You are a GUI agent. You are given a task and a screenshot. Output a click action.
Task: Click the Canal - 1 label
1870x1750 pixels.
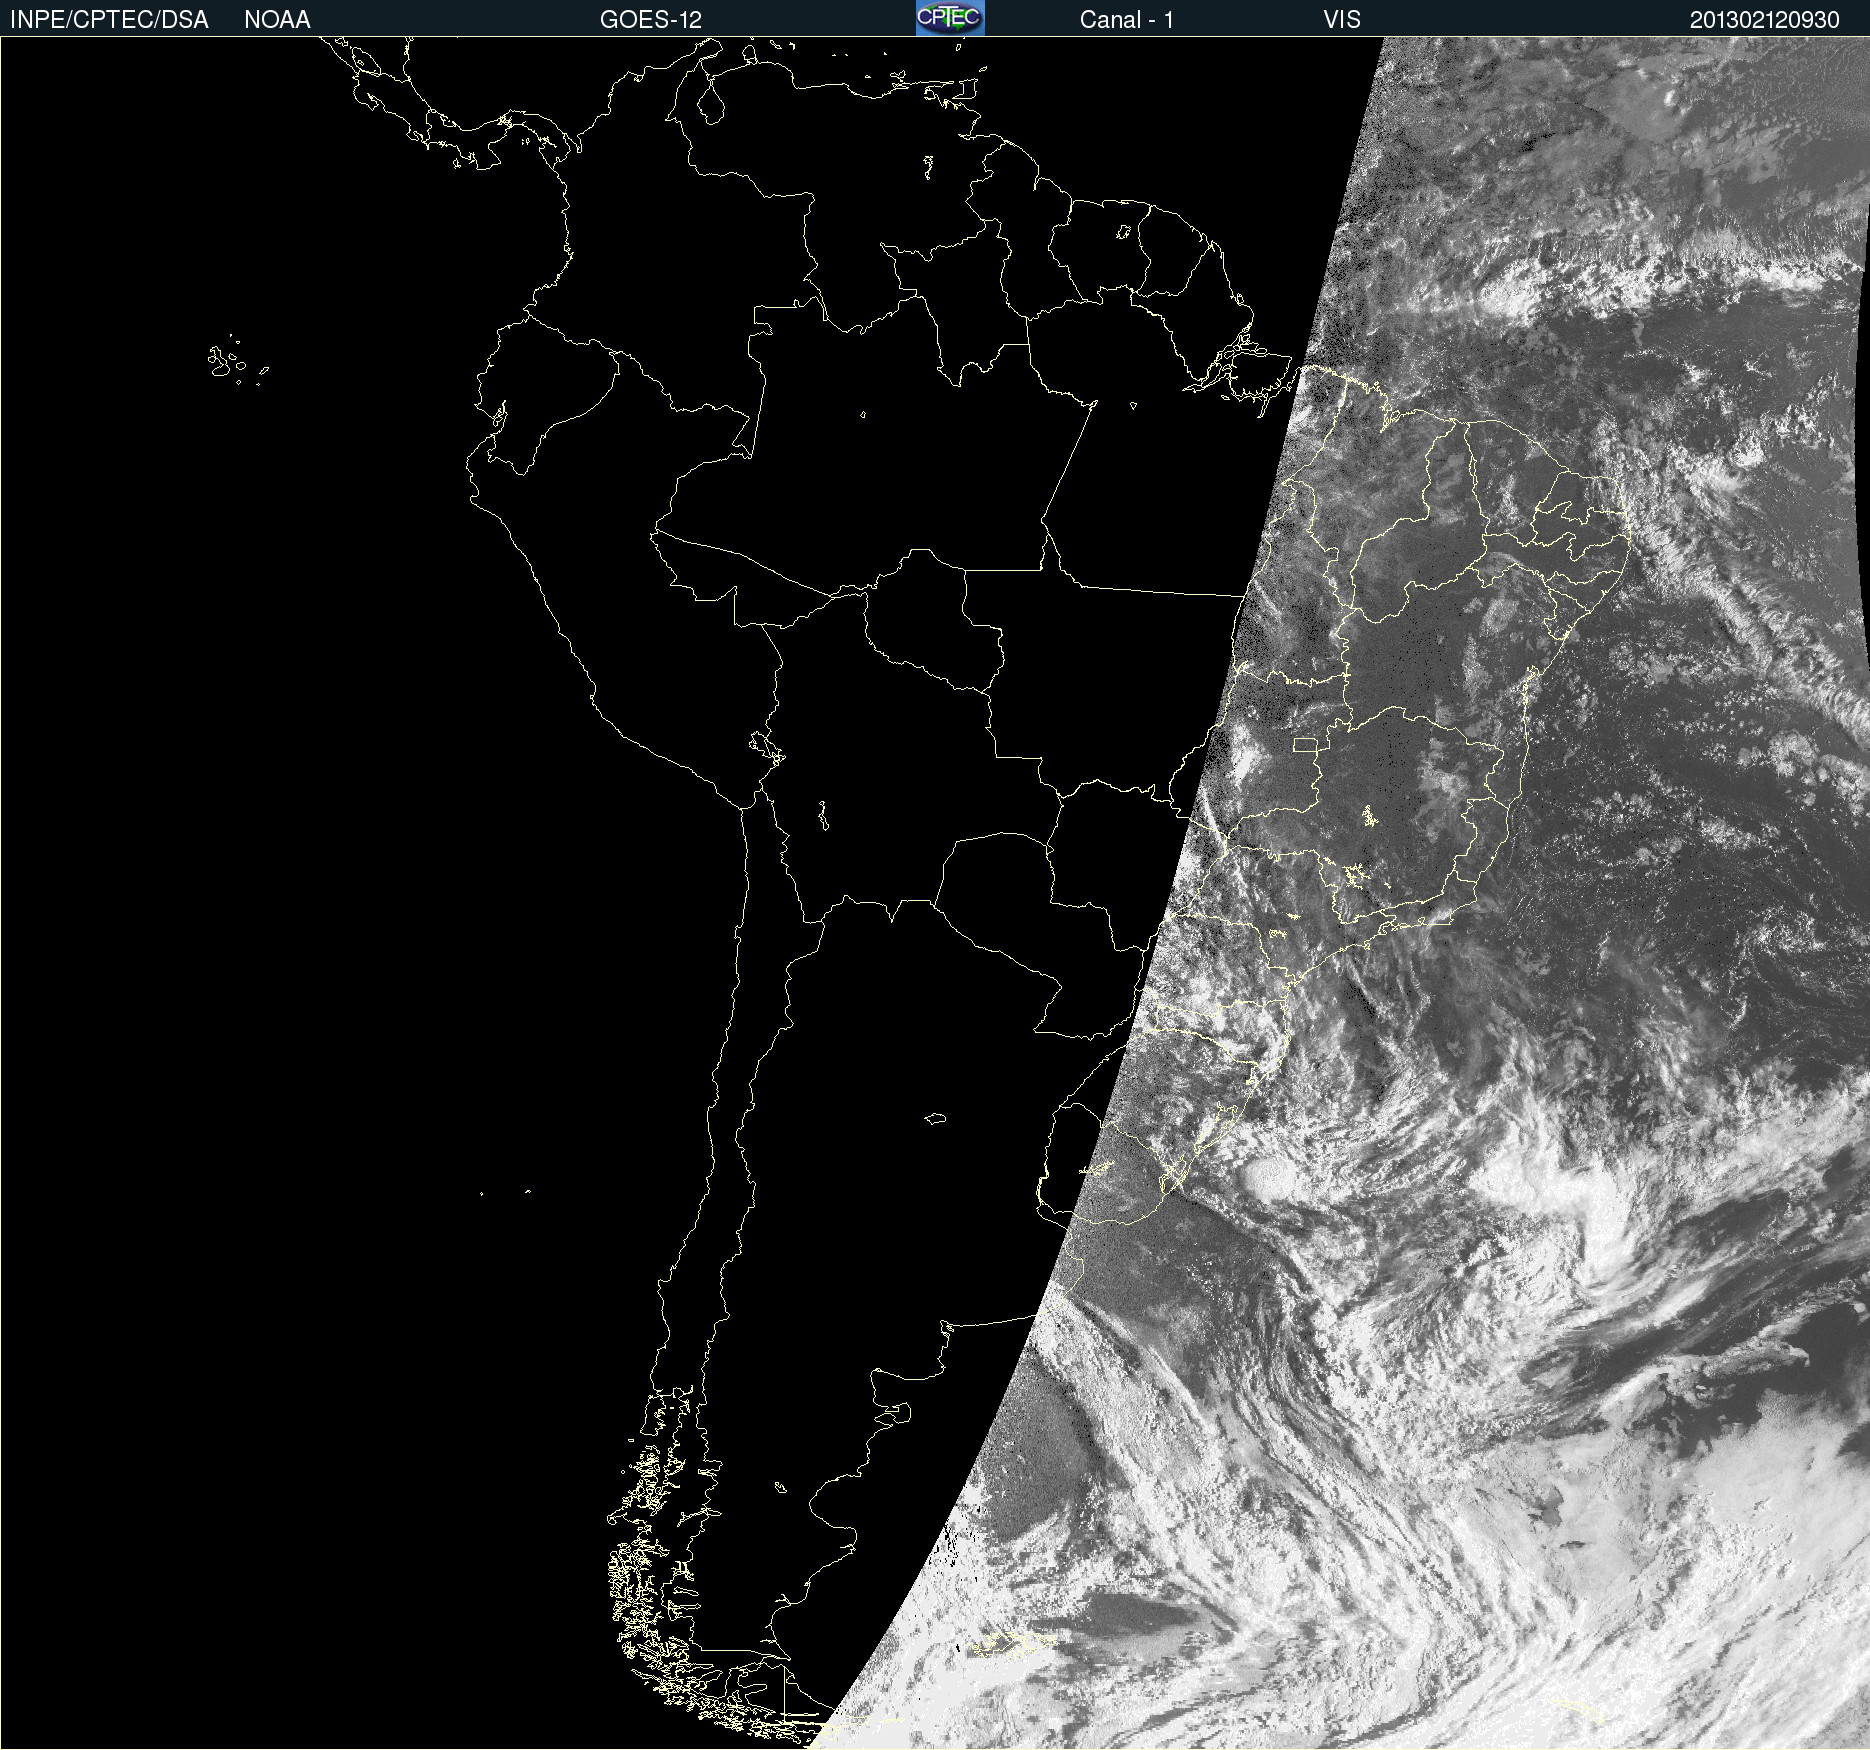coord(1127,20)
